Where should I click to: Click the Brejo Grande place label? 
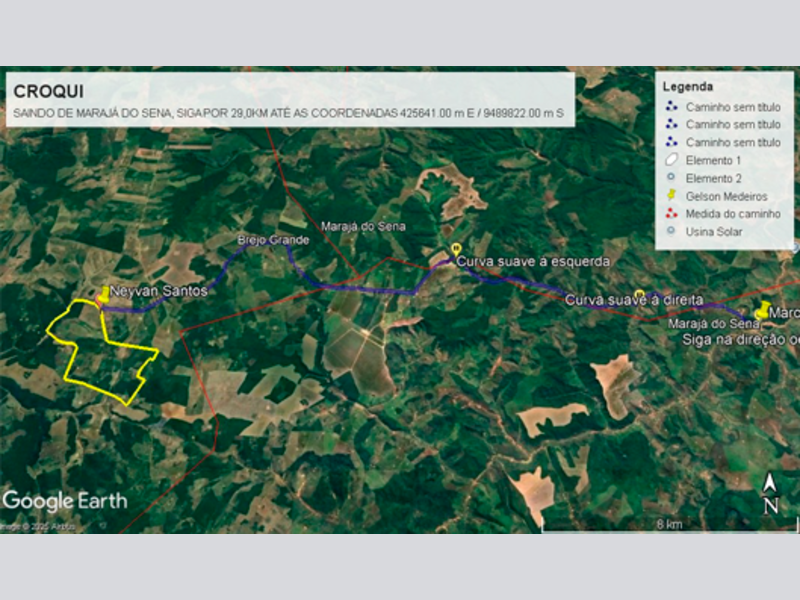pos(266,241)
